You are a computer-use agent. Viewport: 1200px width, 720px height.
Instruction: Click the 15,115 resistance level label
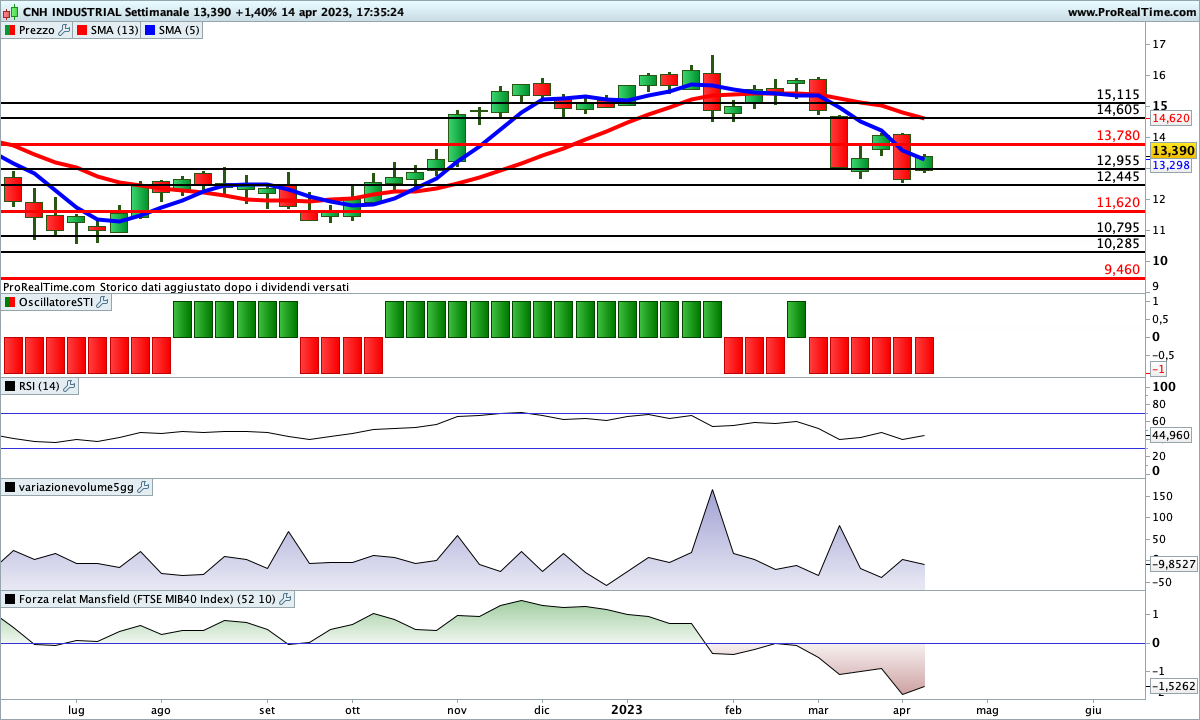[x=1118, y=94]
